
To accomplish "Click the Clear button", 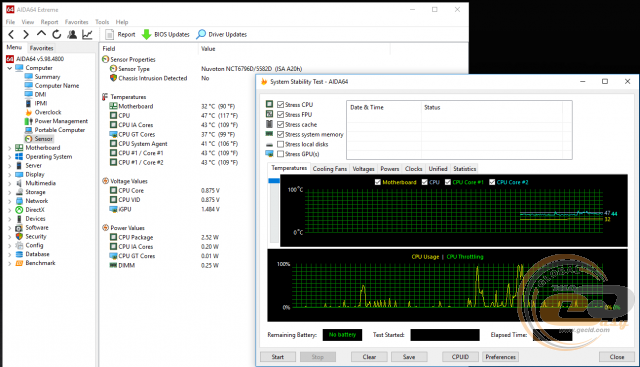I will (x=369, y=357).
